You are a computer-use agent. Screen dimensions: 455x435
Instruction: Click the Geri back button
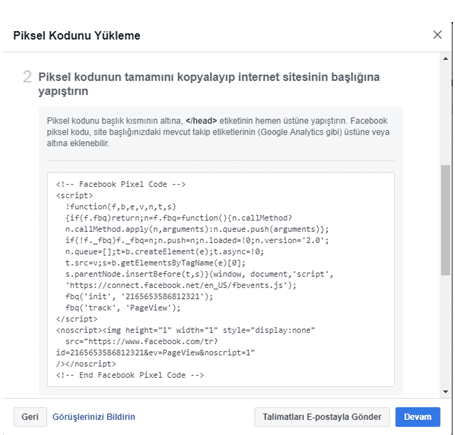[30, 417]
